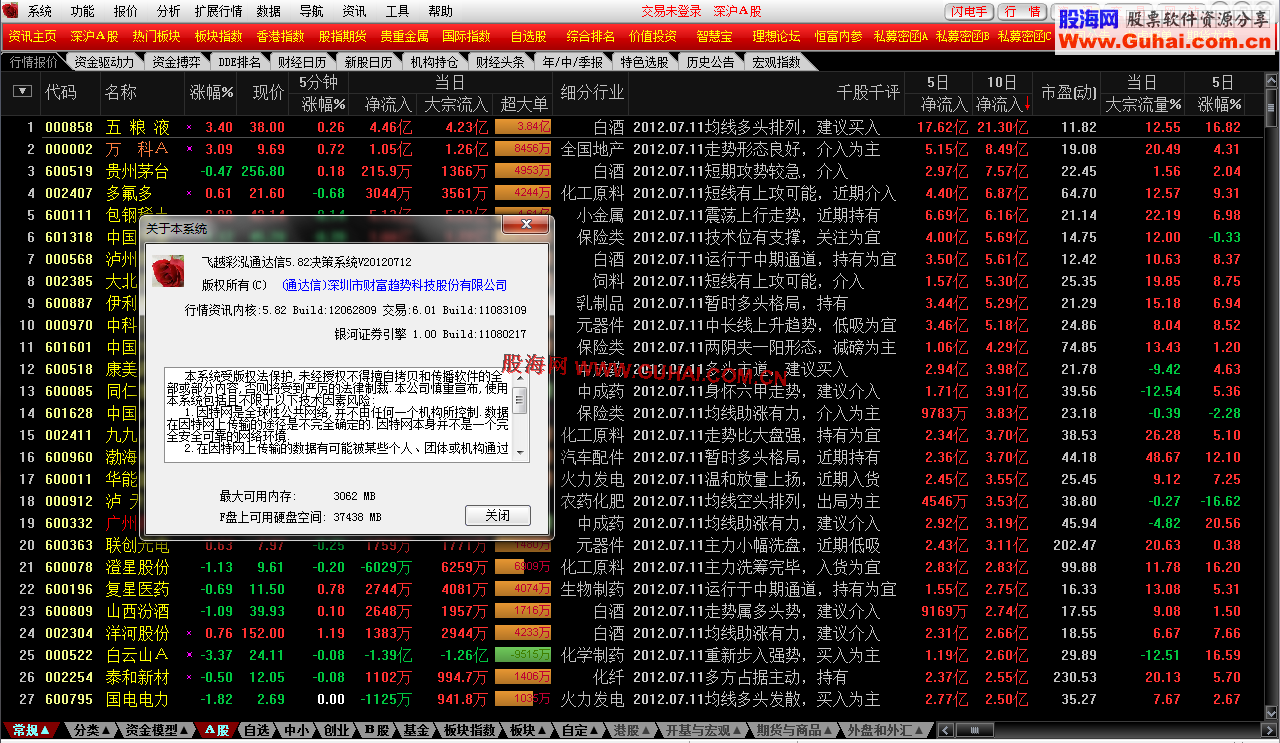Image resolution: width=1280 pixels, height=743 pixels.
Task: Click the license text scrollbar thumb
Action: [521, 398]
